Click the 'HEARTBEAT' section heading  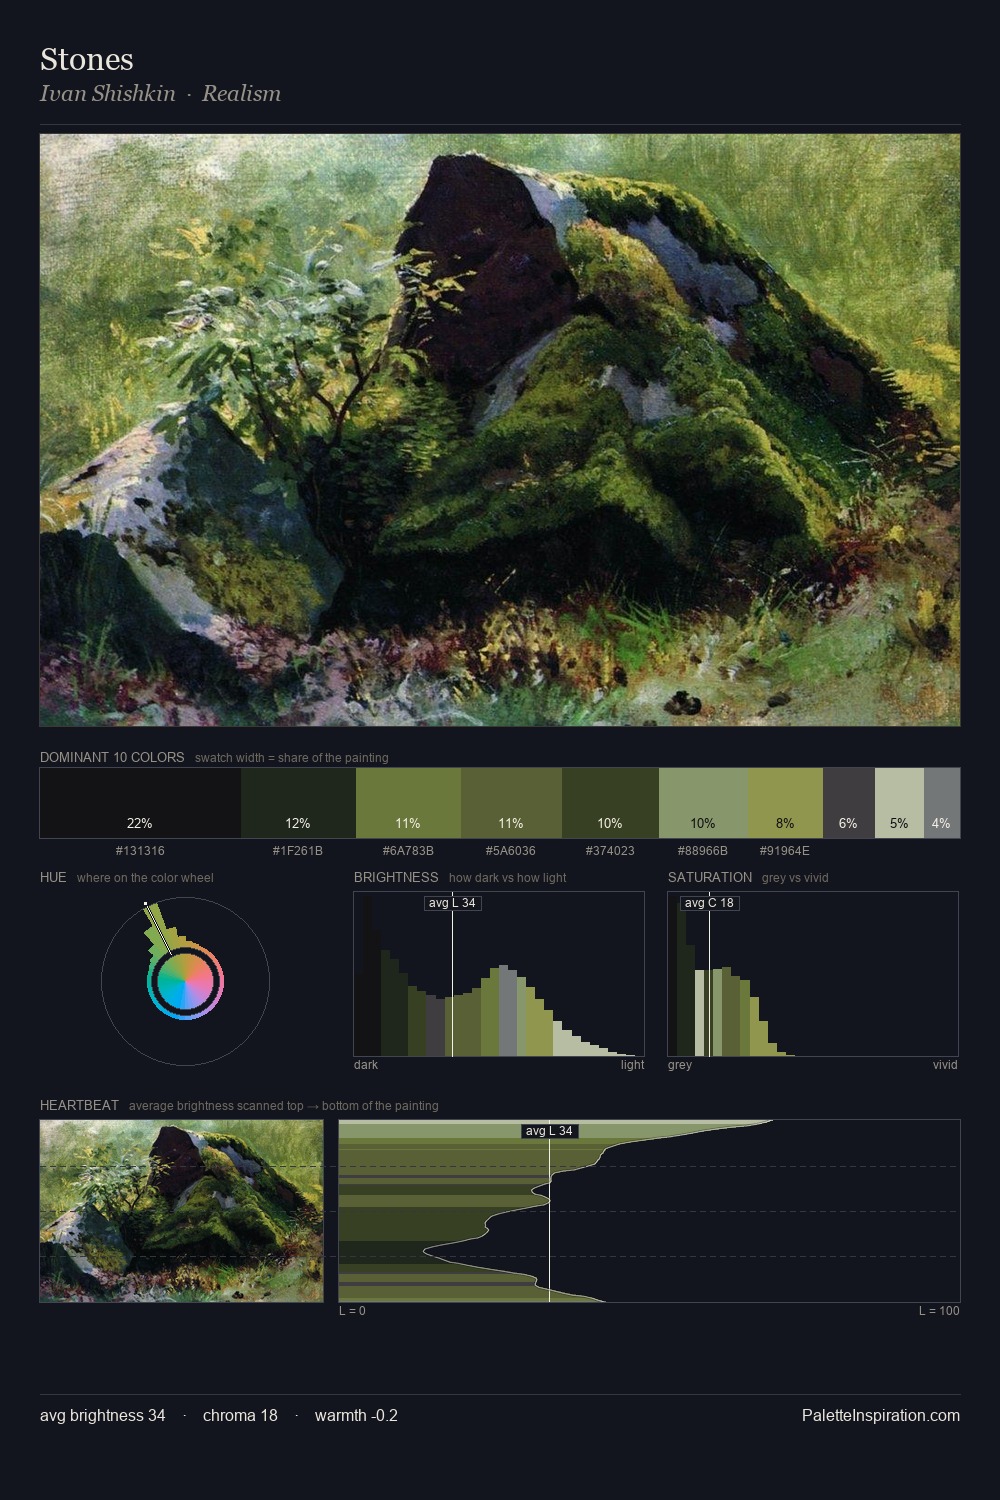coord(79,1105)
